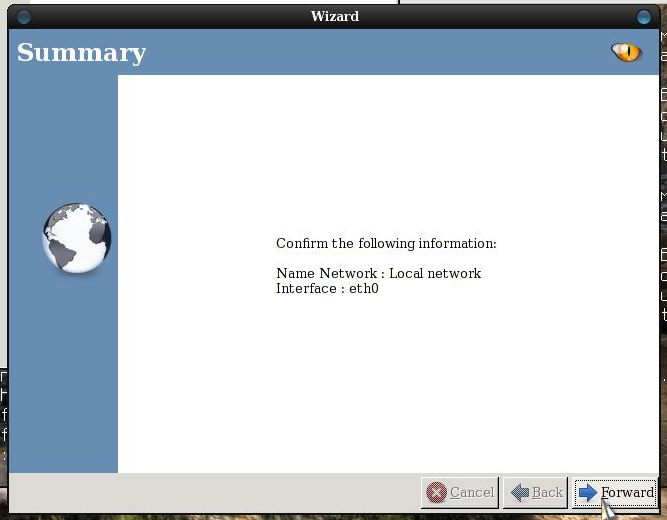Click the cat eye logo in header
667x520 pixels.
pos(626,52)
